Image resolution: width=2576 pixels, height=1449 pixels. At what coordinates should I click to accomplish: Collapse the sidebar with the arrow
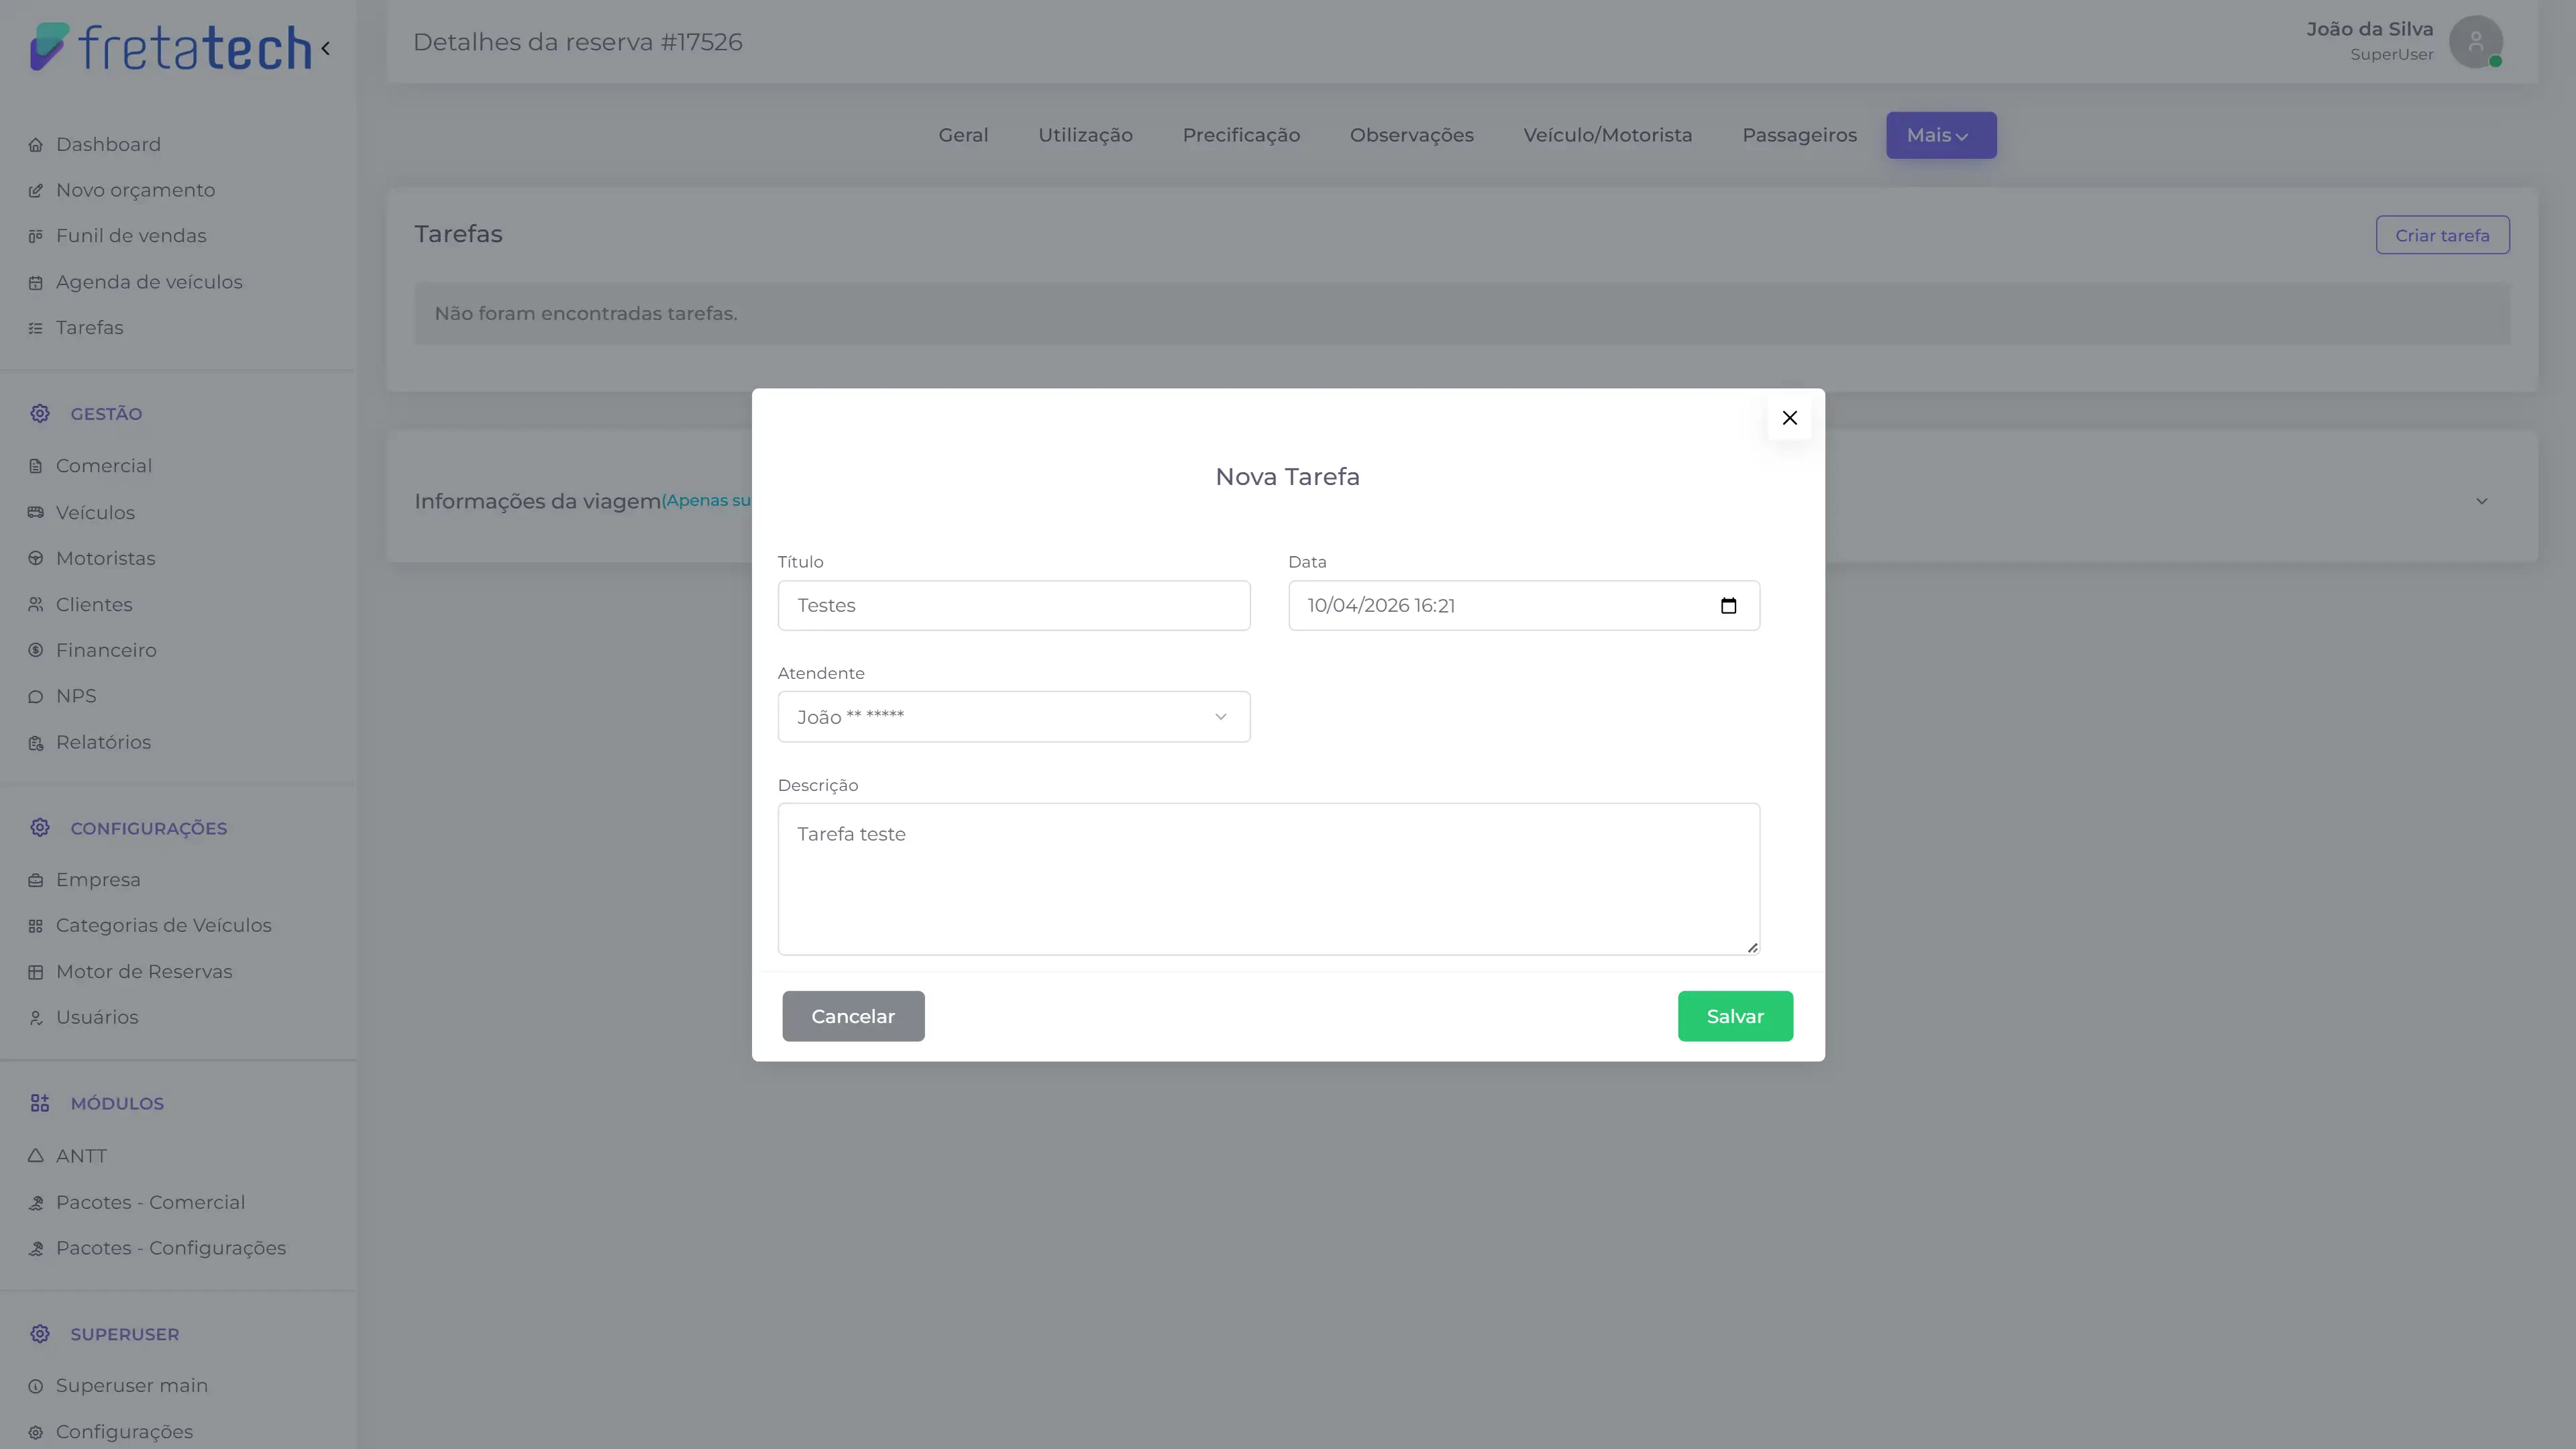(326, 48)
